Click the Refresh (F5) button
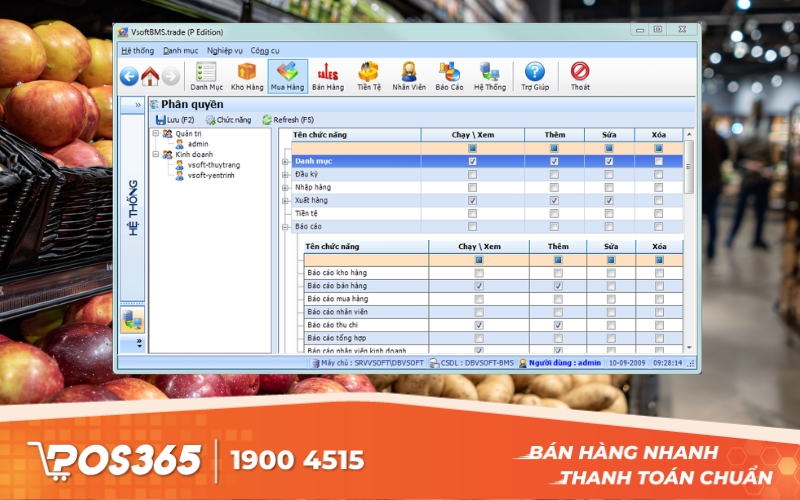 [x=288, y=120]
